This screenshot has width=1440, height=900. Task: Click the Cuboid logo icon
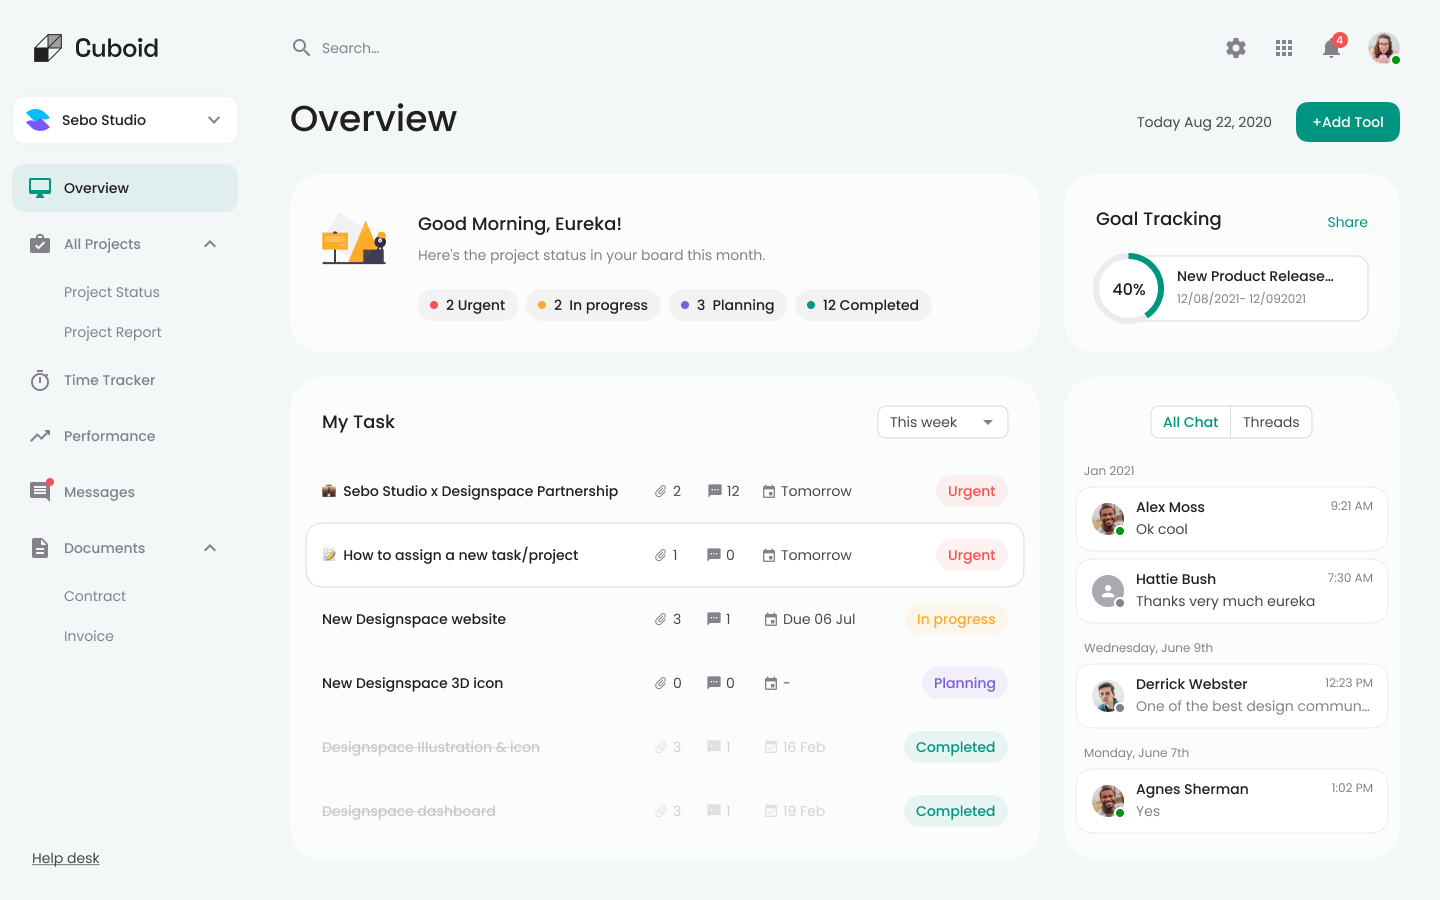[x=48, y=48]
